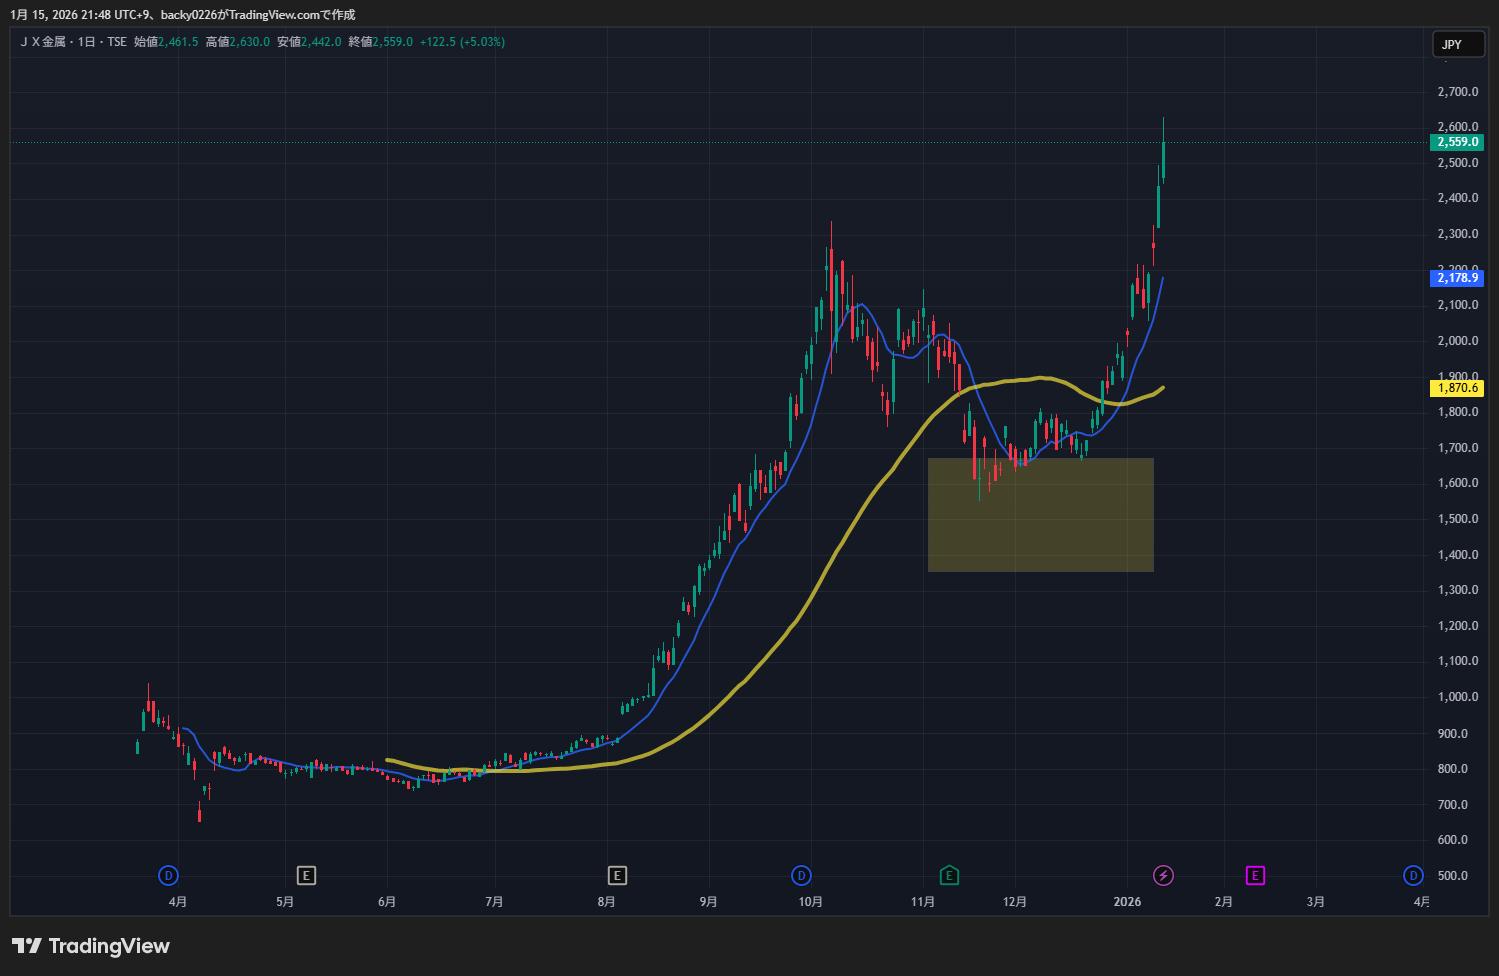
Task: Click the +122.5 (+5.03%) change value
Action: pos(462,42)
